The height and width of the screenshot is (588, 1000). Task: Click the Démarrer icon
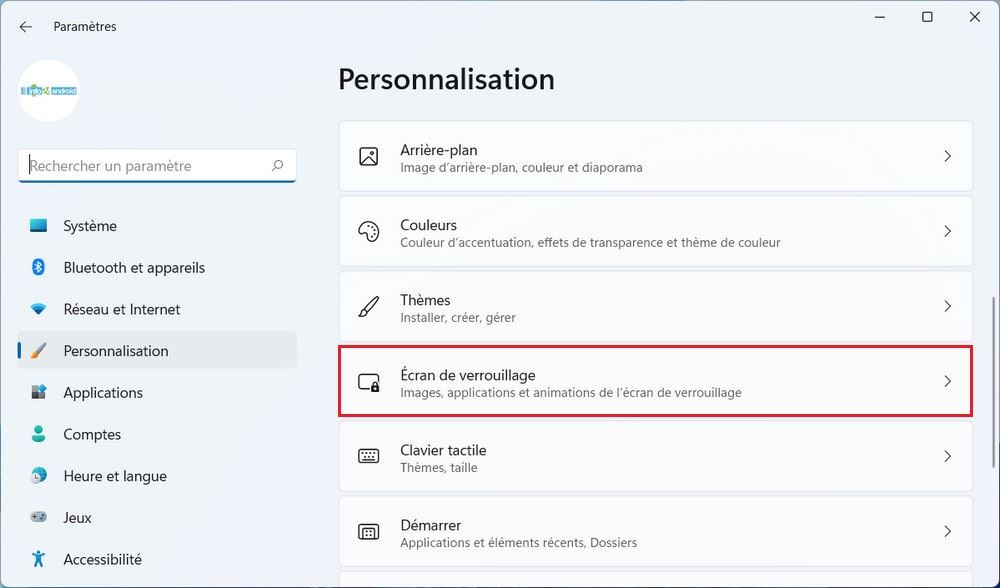(368, 532)
